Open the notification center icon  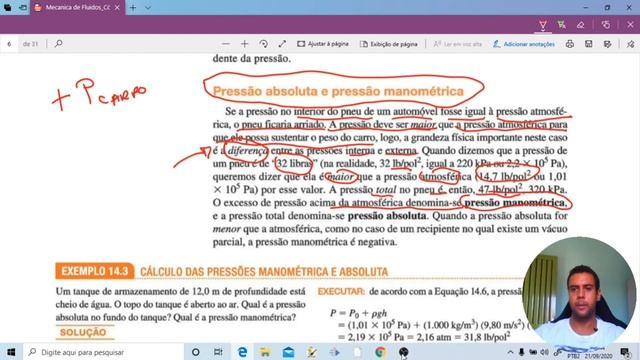[625, 352]
